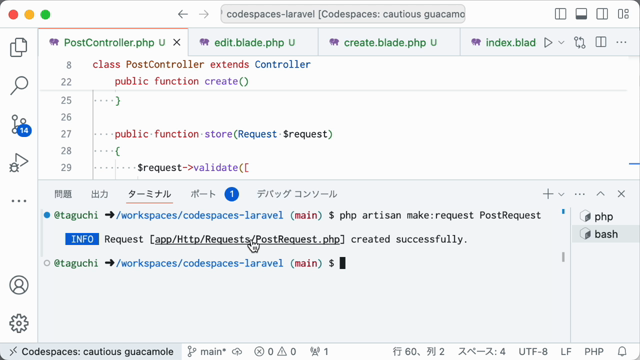Open the new terminal profile dropdown
Image resolution: width=640 pixels, height=360 pixels.
point(561,194)
